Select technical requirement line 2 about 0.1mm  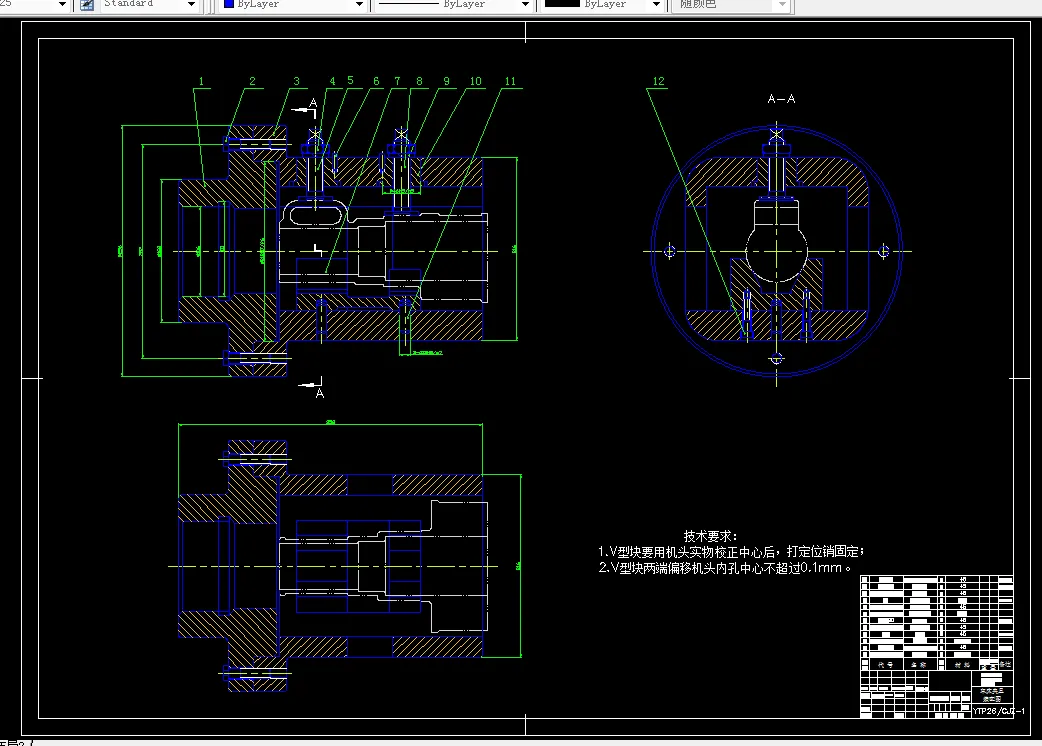(724, 568)
